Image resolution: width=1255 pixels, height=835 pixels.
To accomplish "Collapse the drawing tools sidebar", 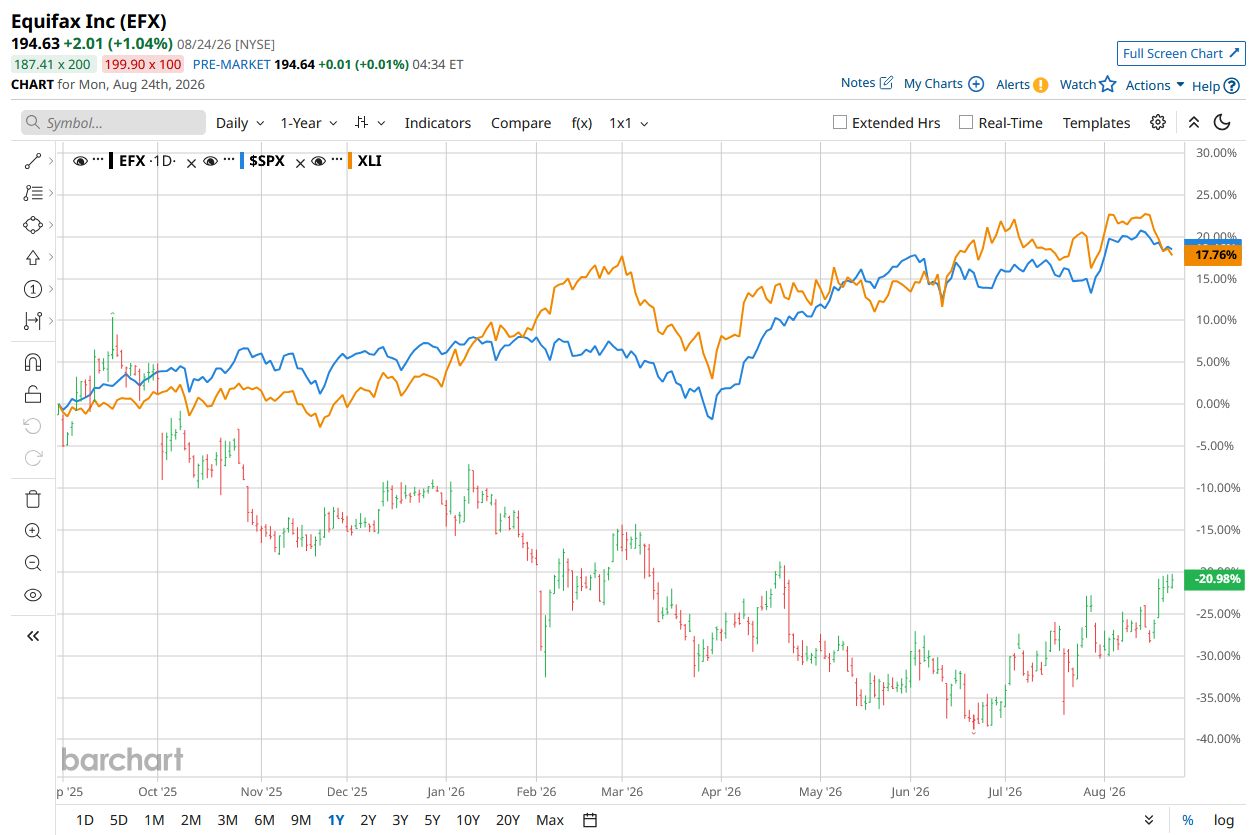I will [32, 635].
